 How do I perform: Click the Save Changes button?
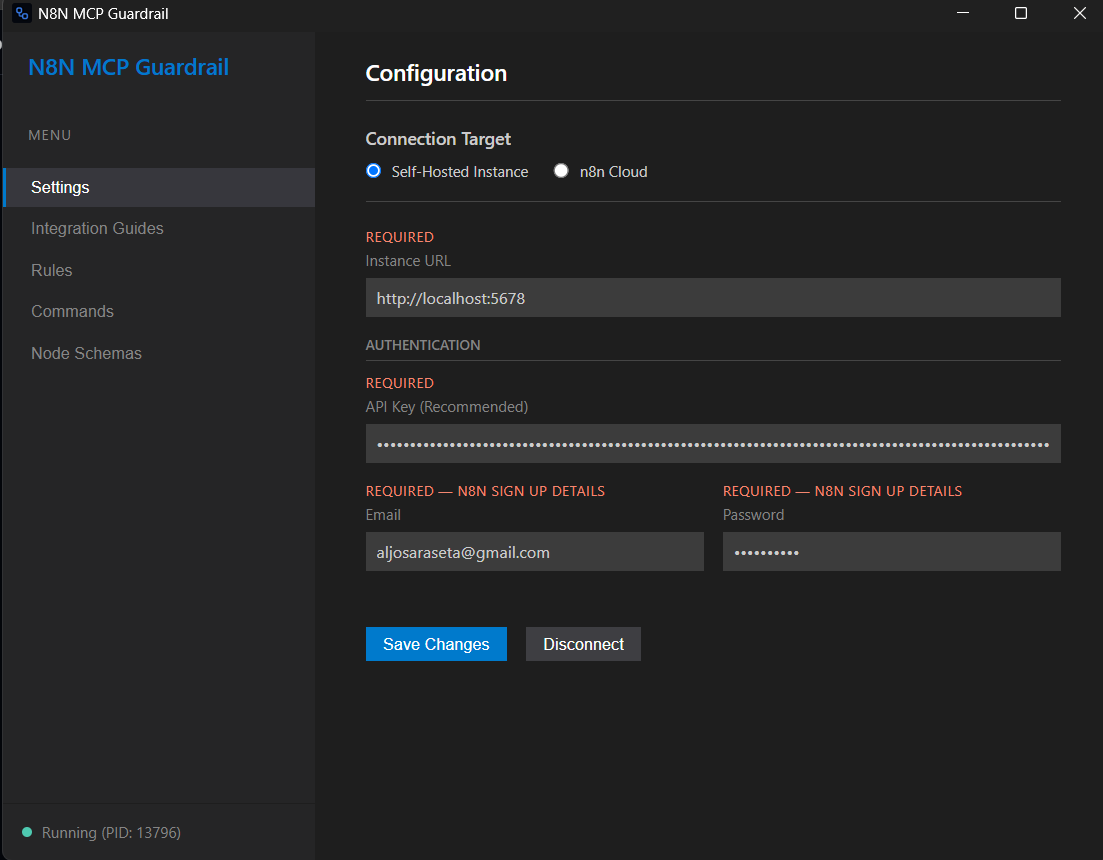(x=436, y=644)
